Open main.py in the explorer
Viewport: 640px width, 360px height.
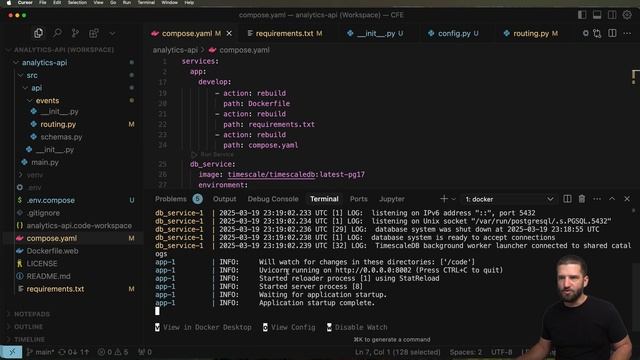pyautogui.click(x=45, y=162)
